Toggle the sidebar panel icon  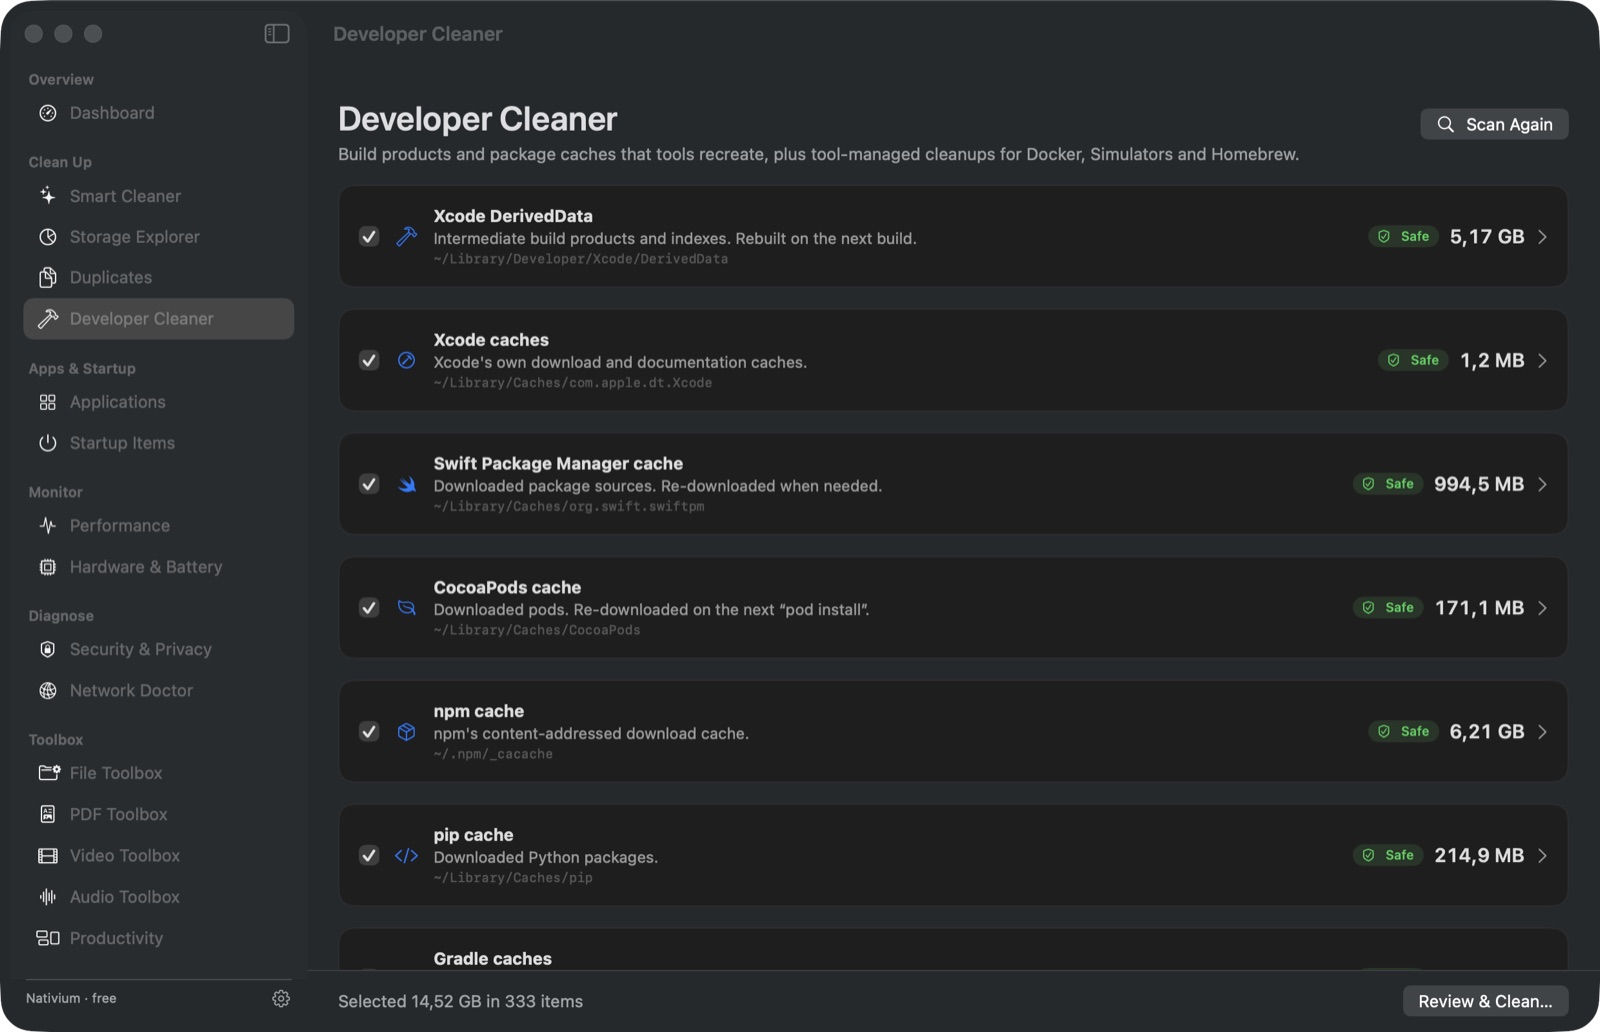click(x=277, y=34)
